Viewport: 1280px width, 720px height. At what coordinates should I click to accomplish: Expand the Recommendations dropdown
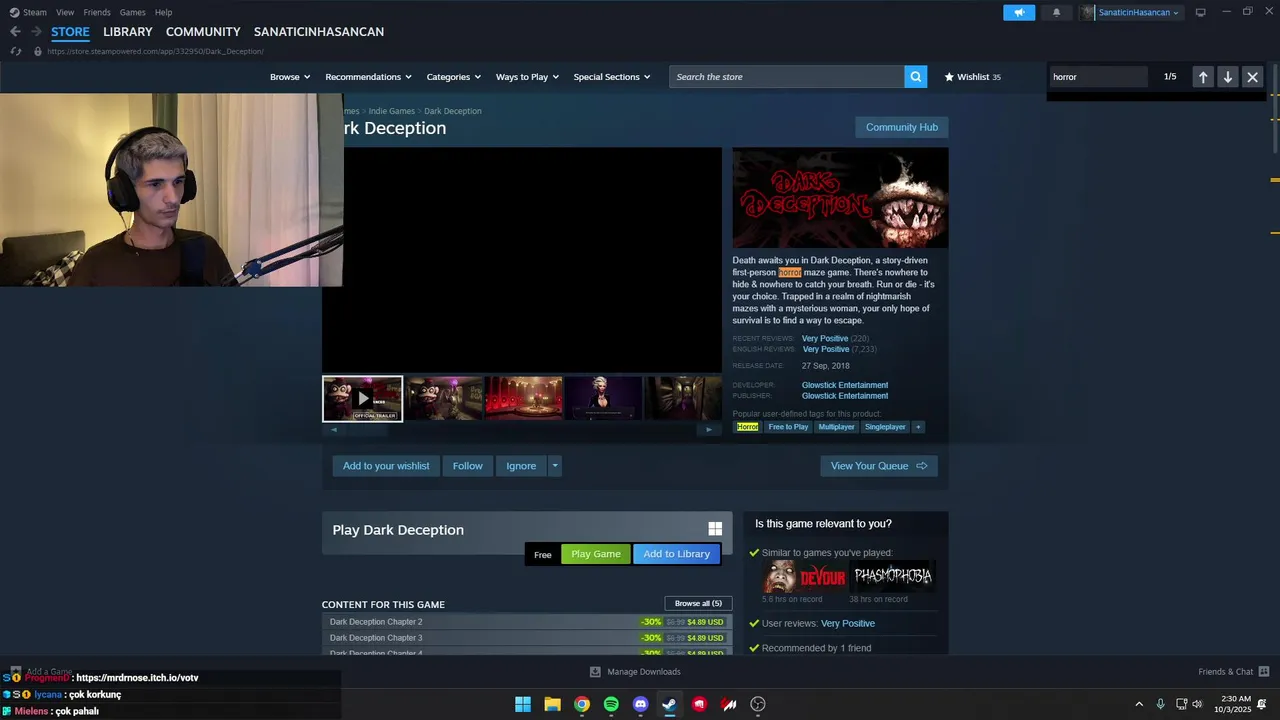(x=367, y=77)
